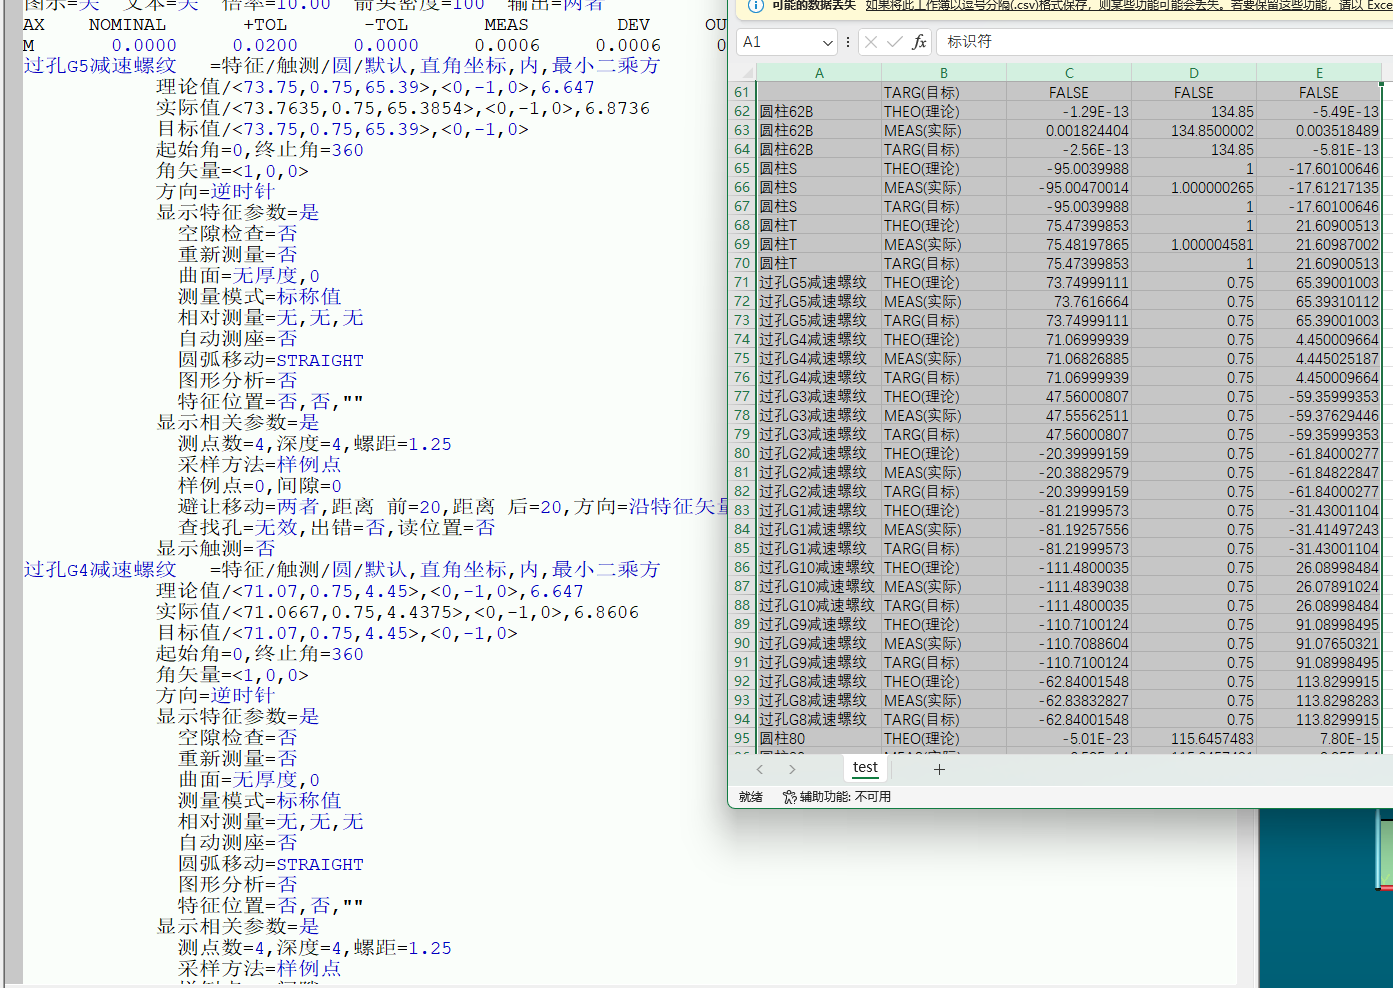Viewport: 1393px width, 988px height.
Task: Click cell 圆柱T in row 69
Action: pyautogui.click(x=819, y=244)
